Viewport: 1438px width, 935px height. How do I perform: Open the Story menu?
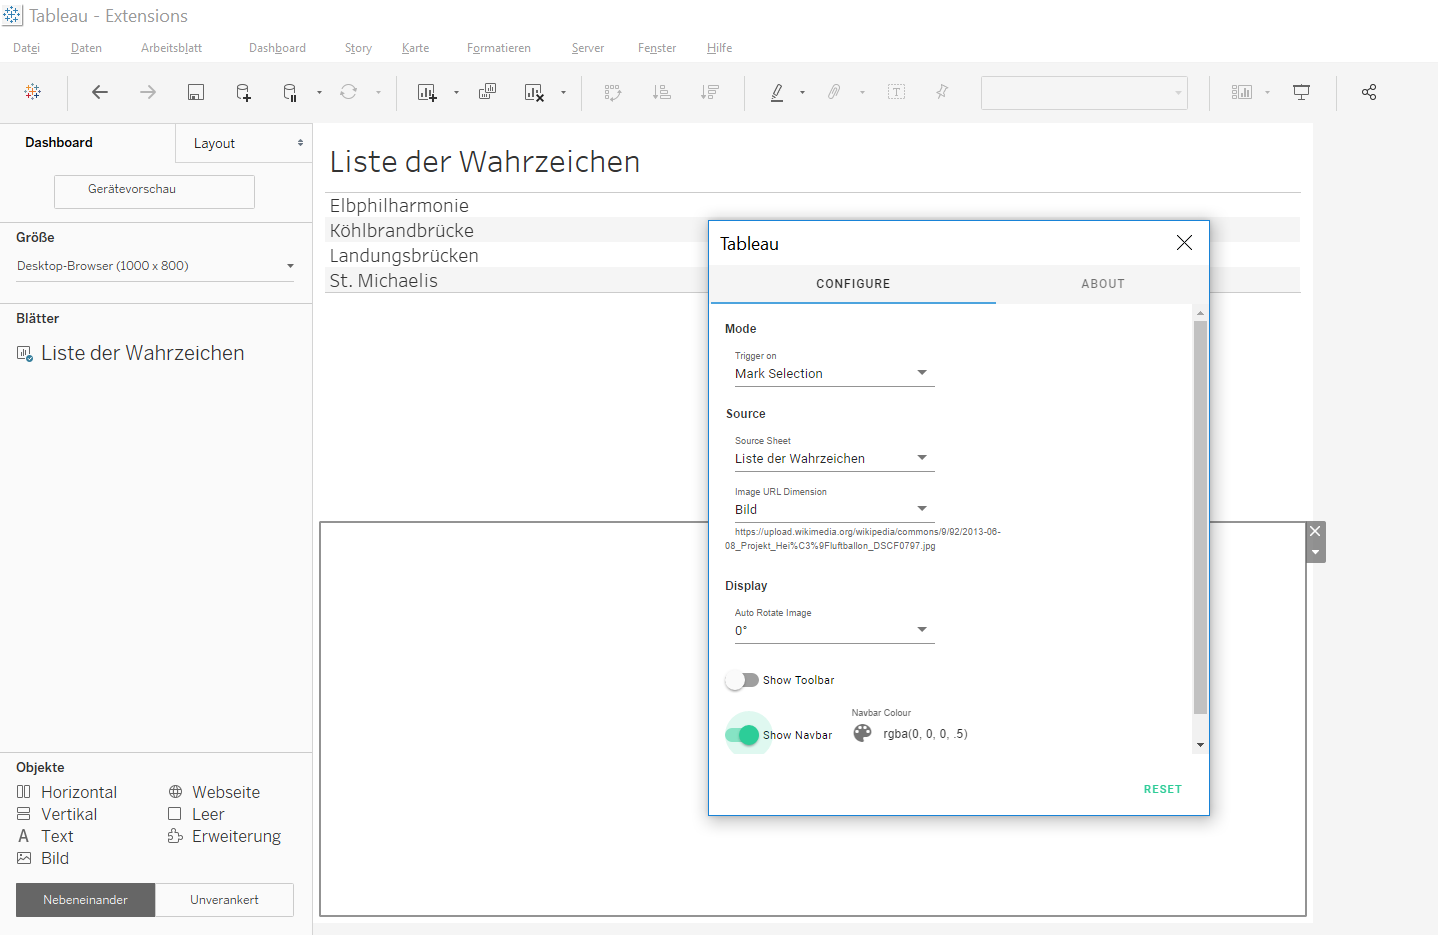pyautogui.click(x=358, y=48)
